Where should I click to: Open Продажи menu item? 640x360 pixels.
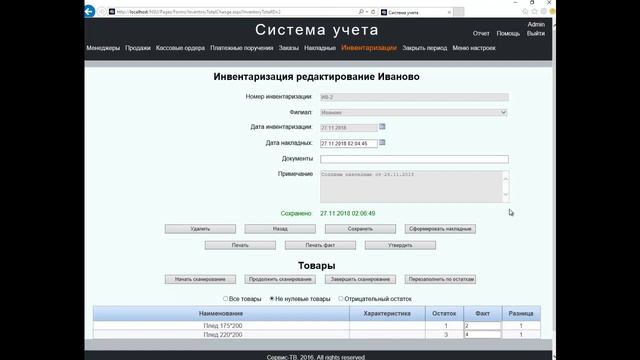[x=138, y=48]
